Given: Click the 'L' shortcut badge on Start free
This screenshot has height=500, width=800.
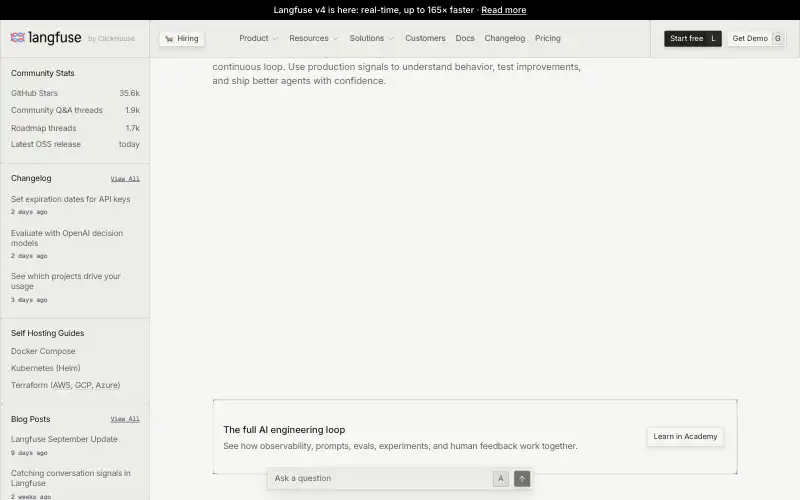Looking at the screenshot, I should click(x=713, y=38).
